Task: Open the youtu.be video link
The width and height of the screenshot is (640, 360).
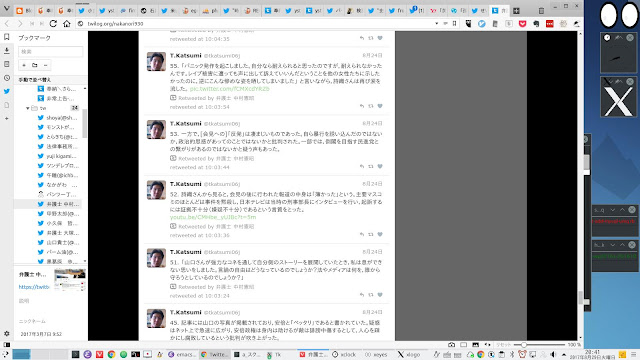Action: [213, 217]
